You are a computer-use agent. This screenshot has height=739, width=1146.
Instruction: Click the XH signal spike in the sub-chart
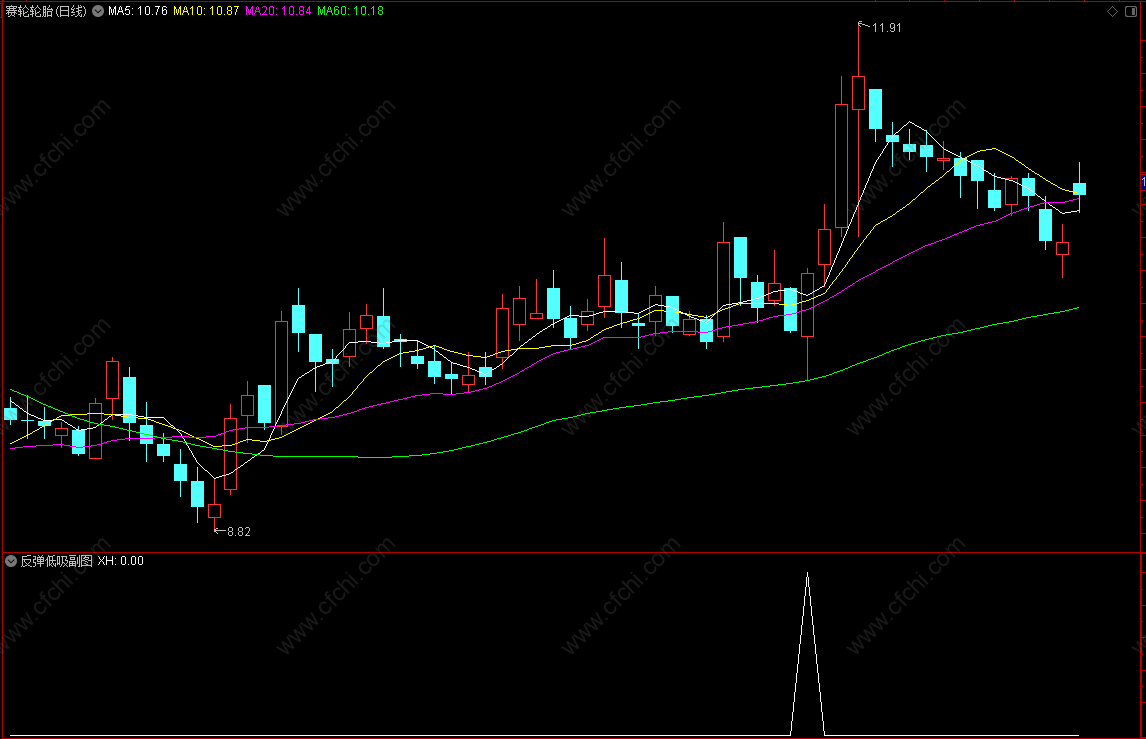pos(808,653)
